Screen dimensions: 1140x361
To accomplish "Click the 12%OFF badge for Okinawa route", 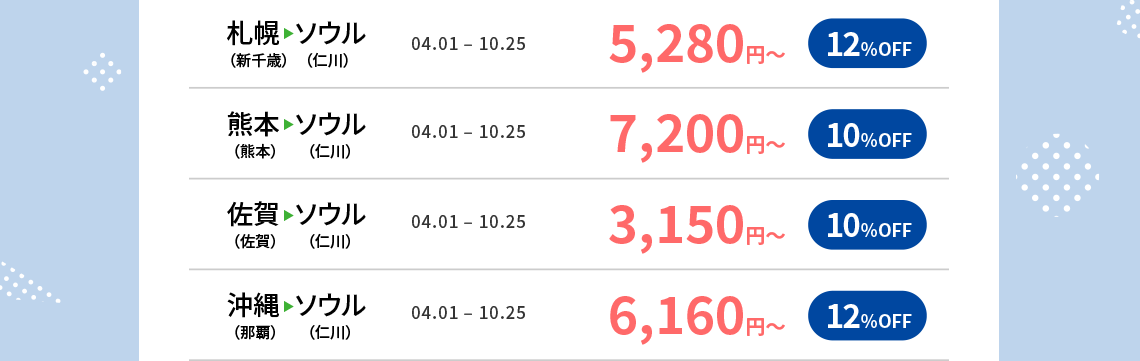I will point(867,316).
